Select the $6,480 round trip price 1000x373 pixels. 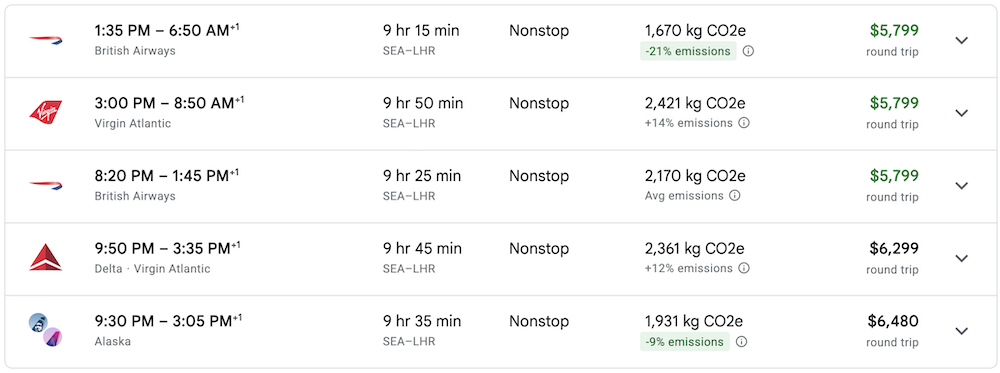(x=893, y=321)
